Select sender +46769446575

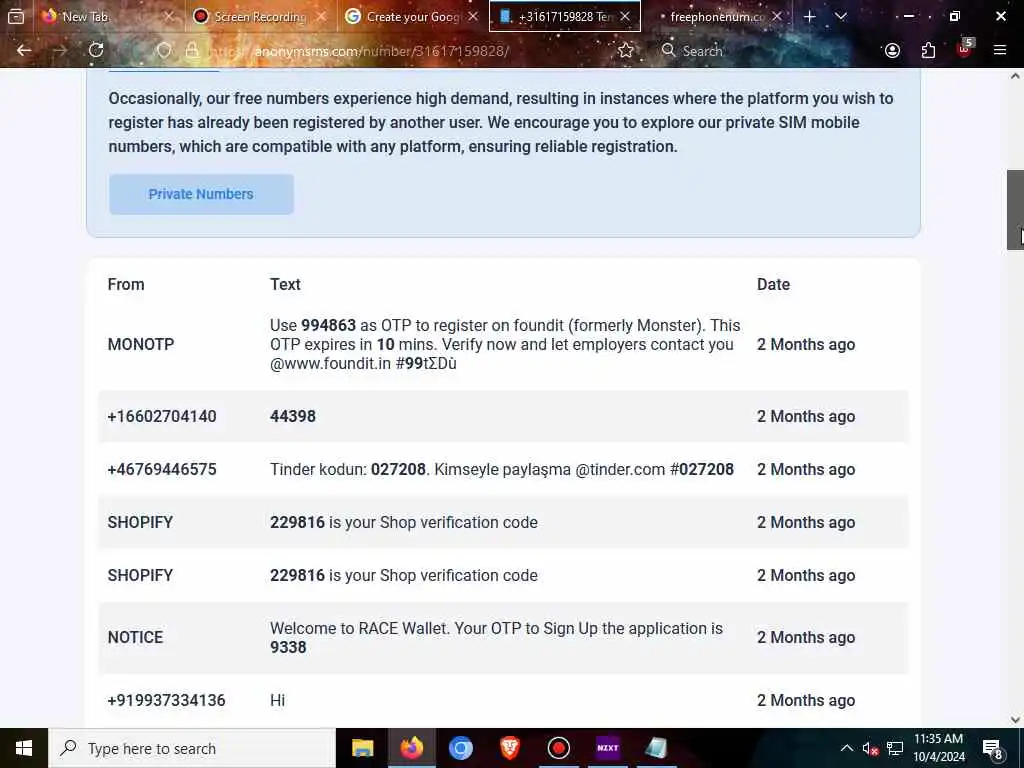click(x=162, y=470)
